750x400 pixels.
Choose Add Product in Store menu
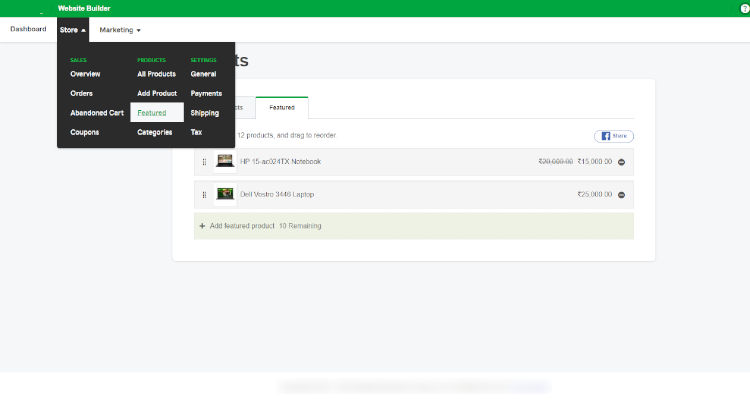click(x=157, y=93)
